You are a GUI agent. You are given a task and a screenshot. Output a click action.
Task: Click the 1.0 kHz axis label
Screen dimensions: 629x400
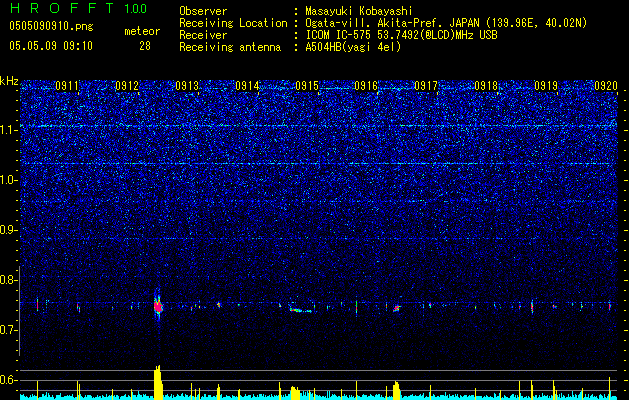click(x=8, y=180)
